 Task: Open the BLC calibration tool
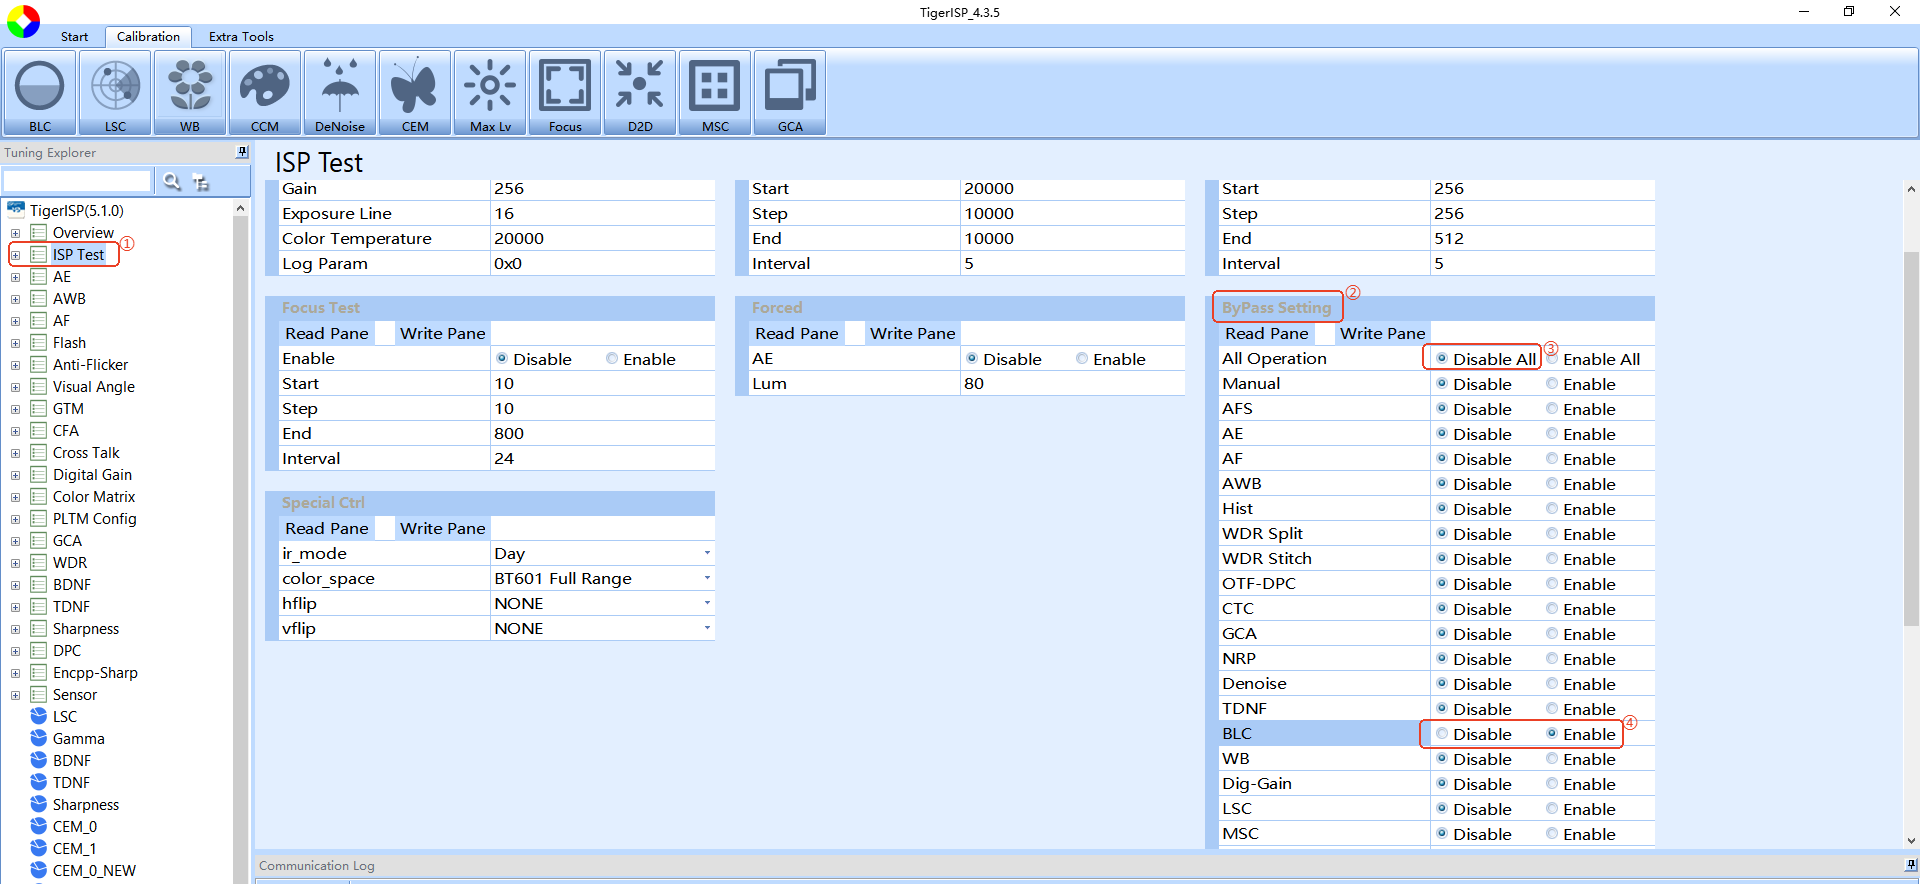tap(40, 93)
